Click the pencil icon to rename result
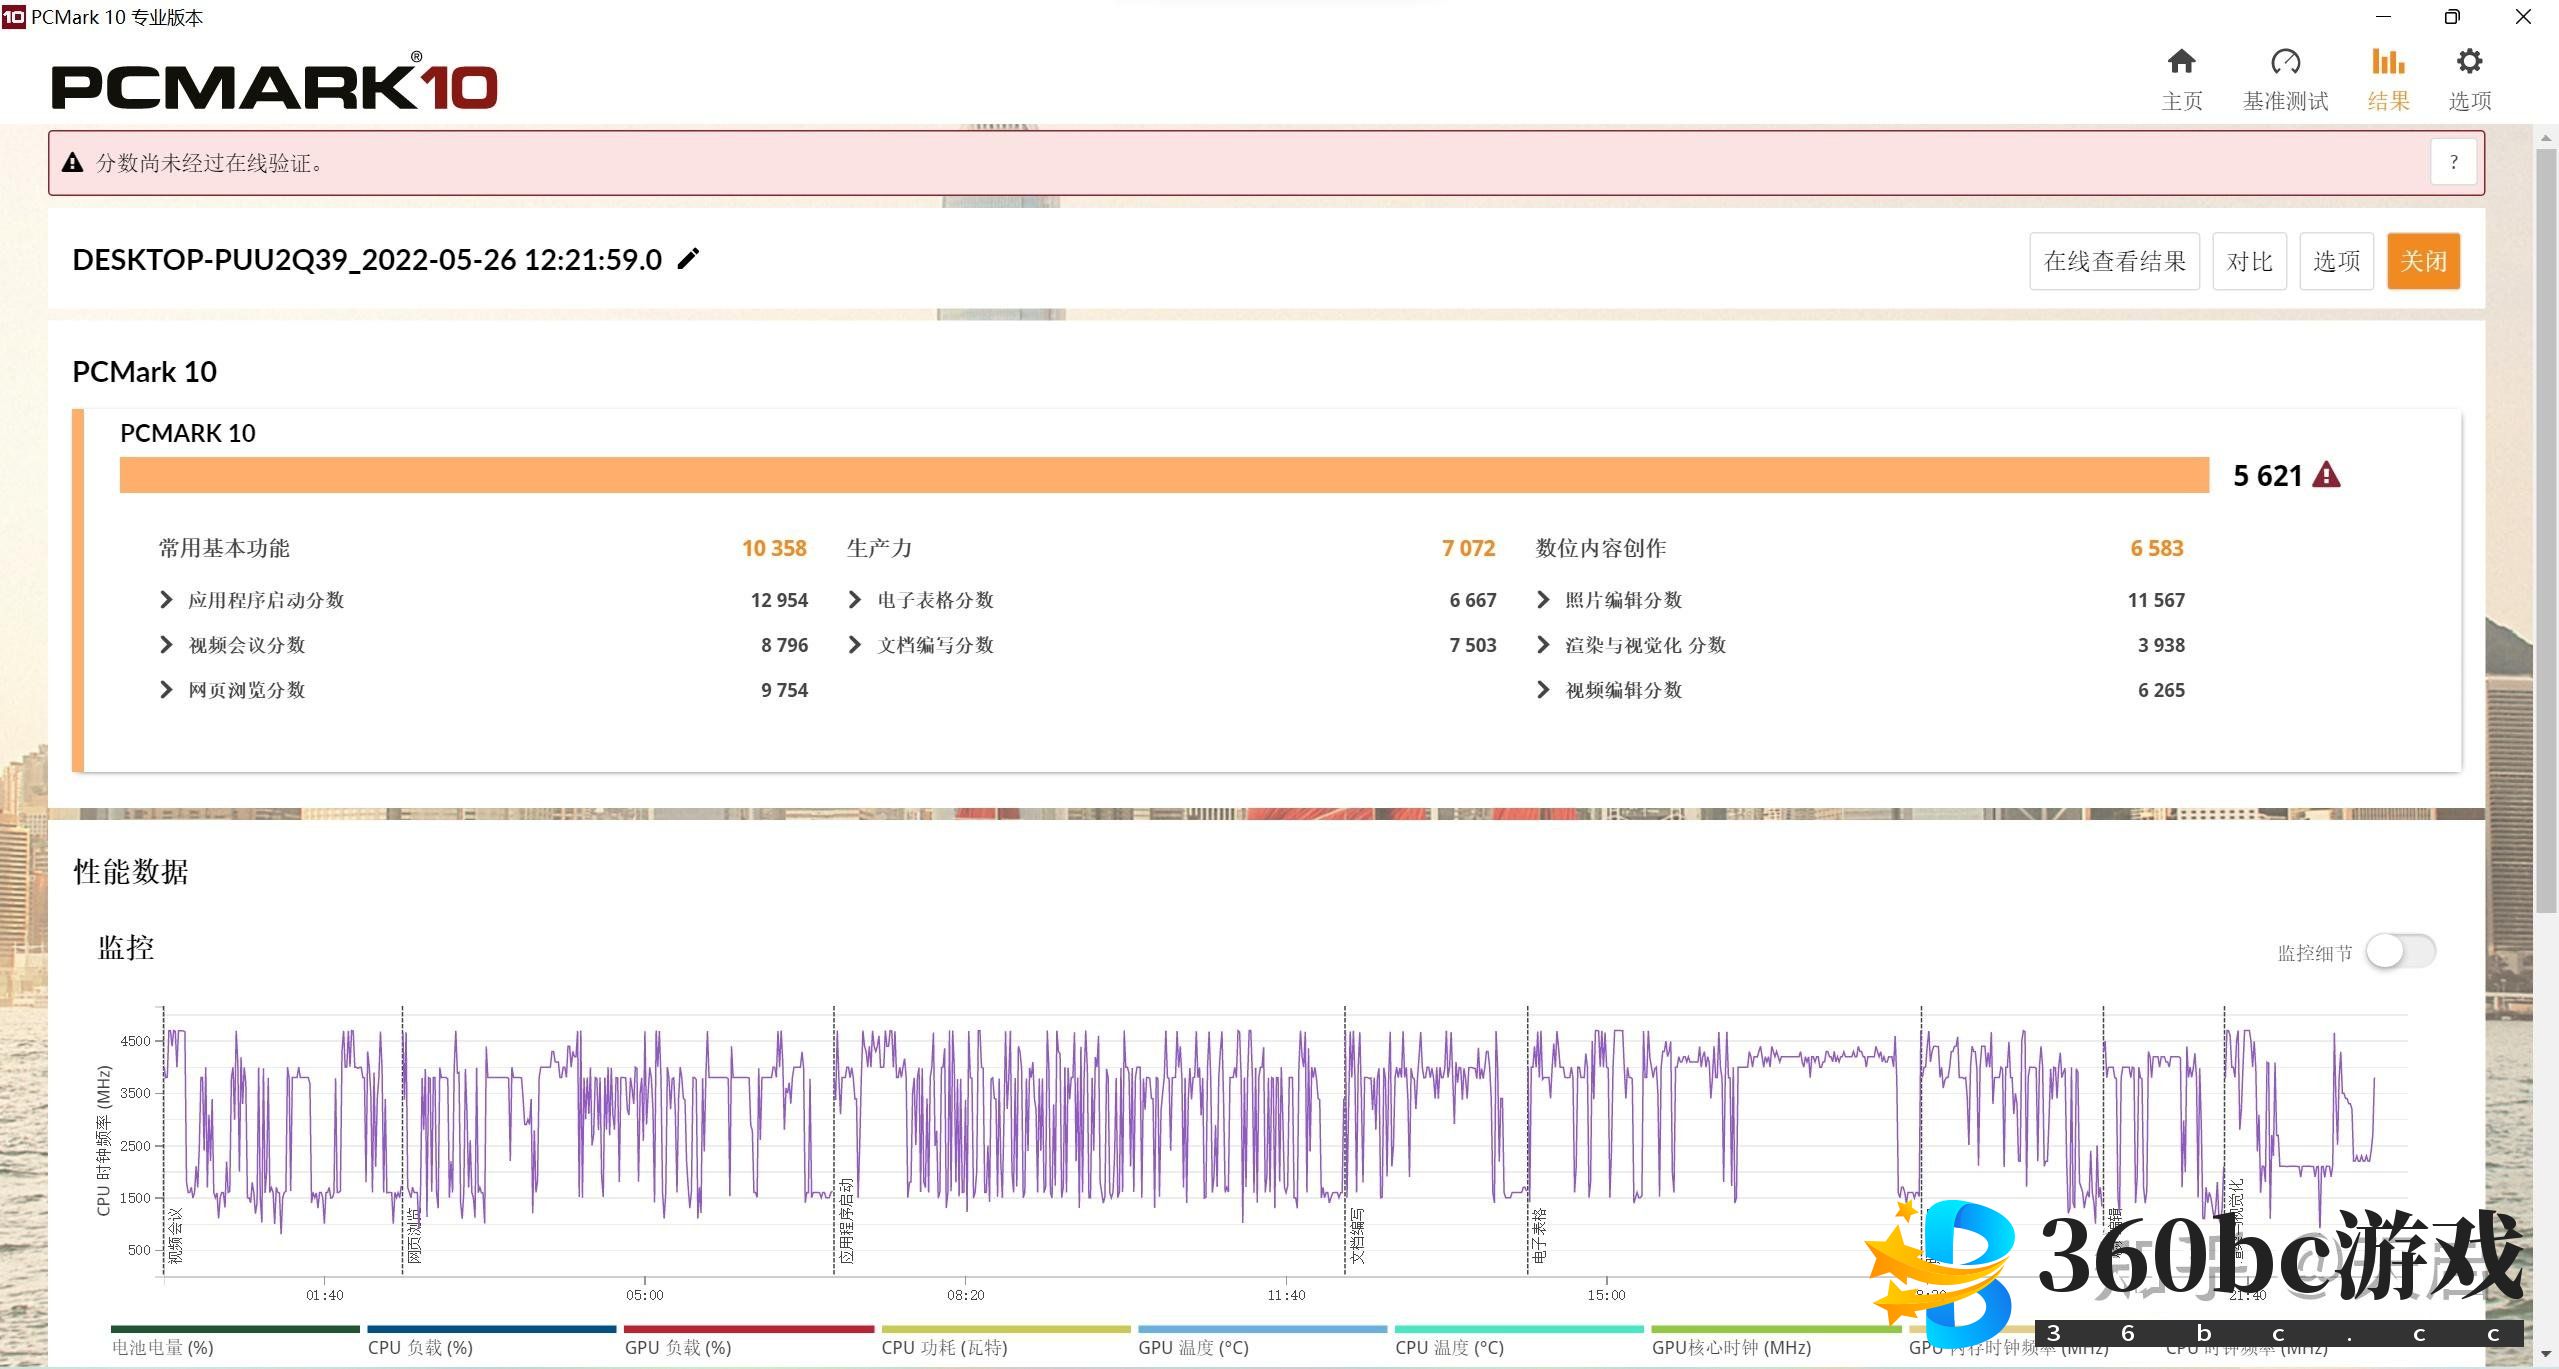The height and width of the screenshot is (1369, 2559). tap(689, 260)
